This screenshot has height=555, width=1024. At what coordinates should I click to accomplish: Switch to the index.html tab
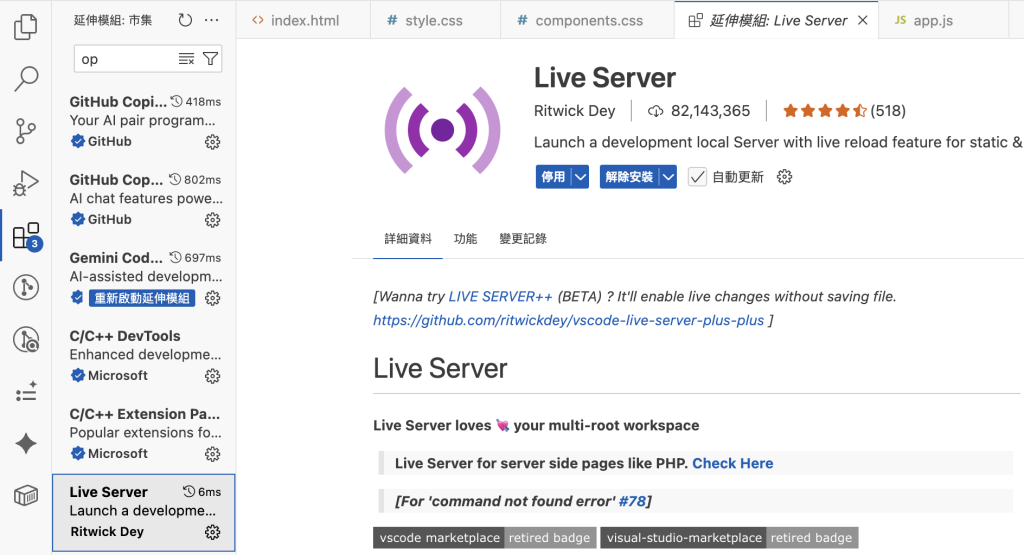[x=304, y=20]
